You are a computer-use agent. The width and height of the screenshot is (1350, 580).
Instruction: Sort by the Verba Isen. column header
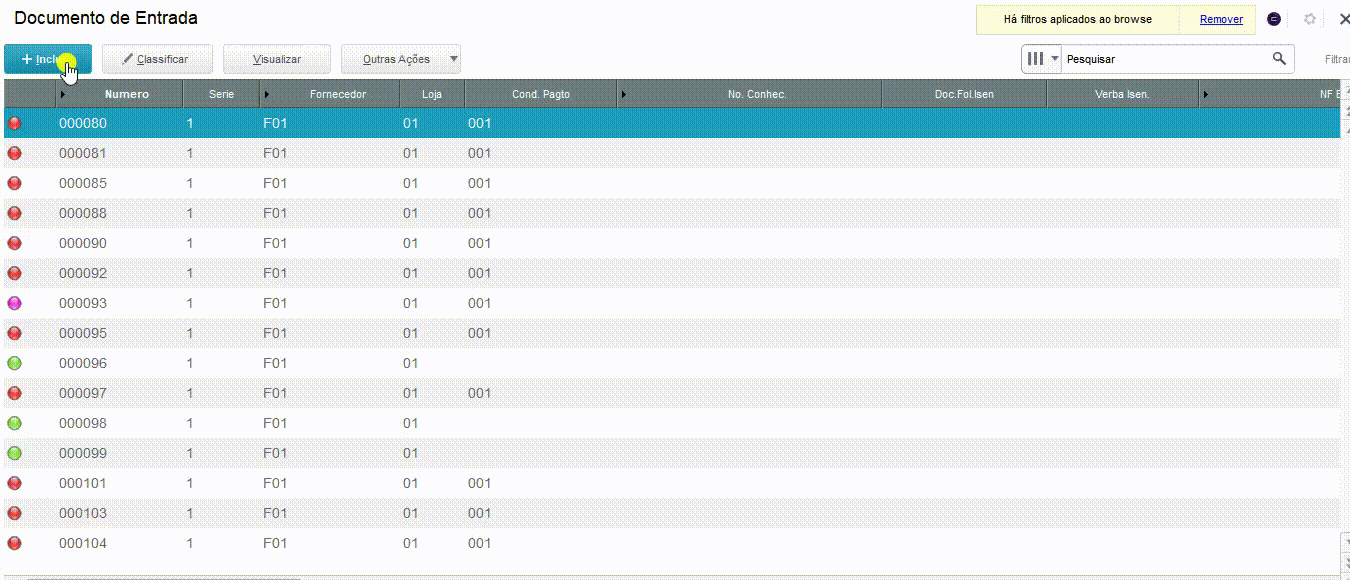click(1122, 94)
